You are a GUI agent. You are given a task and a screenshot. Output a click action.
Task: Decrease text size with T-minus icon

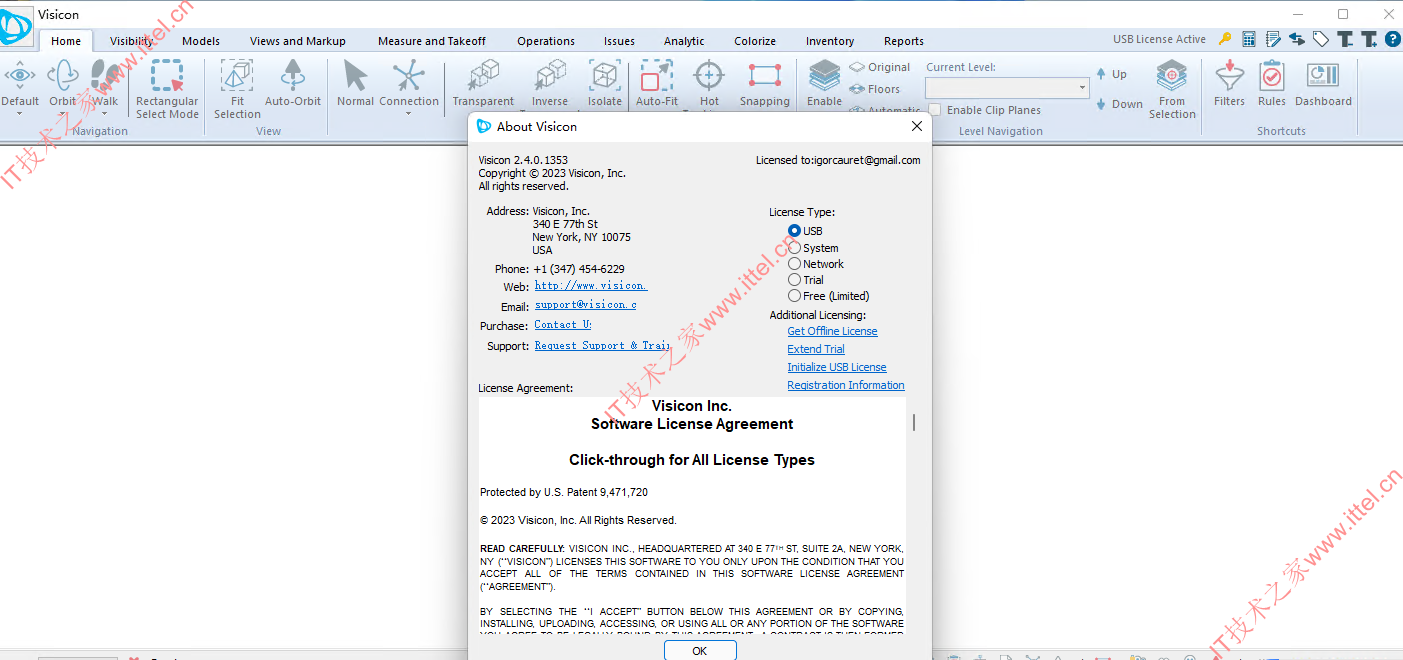[1345, 39]
